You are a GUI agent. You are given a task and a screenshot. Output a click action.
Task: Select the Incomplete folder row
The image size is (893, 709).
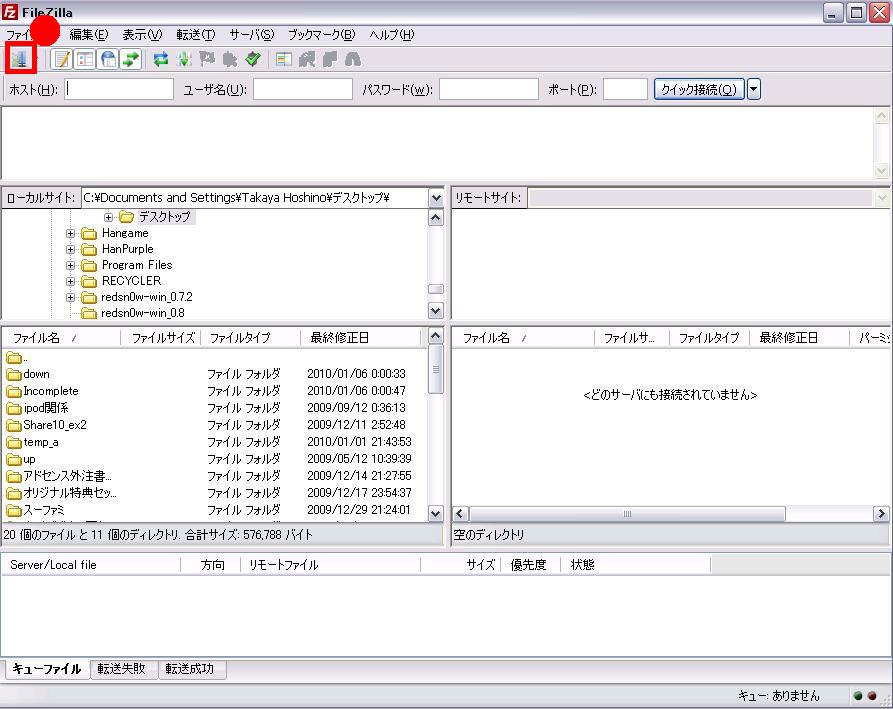[x=214, y=391]
